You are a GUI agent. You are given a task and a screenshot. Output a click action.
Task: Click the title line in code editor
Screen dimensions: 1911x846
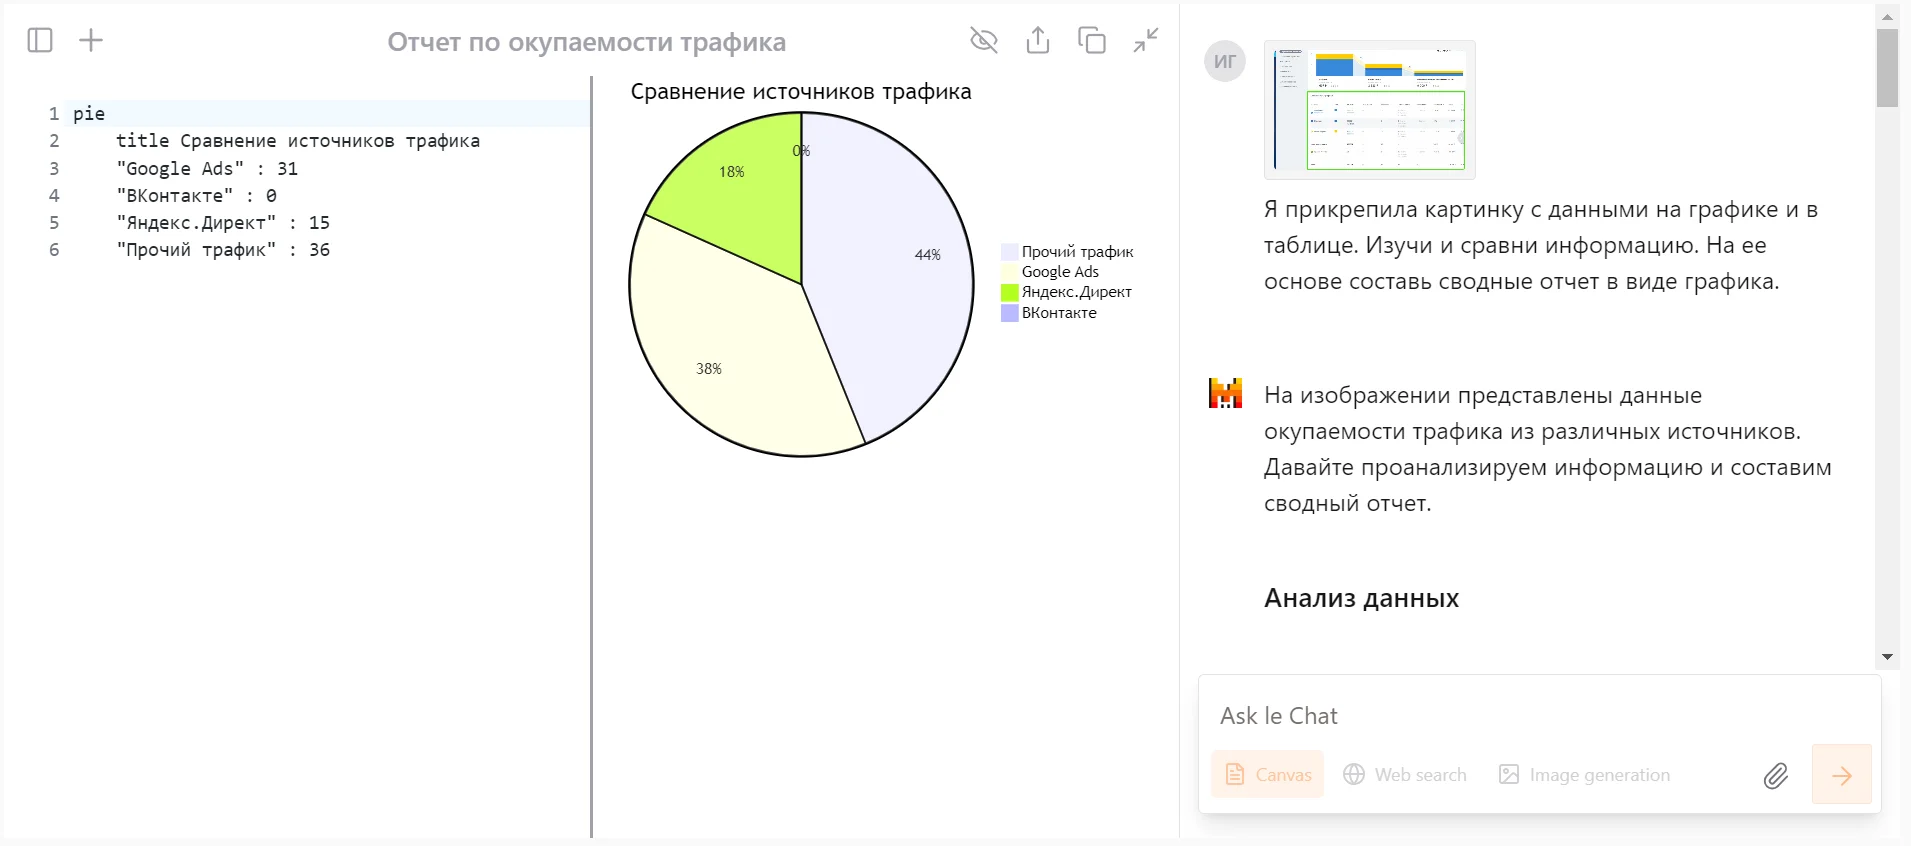click(298, 141)
